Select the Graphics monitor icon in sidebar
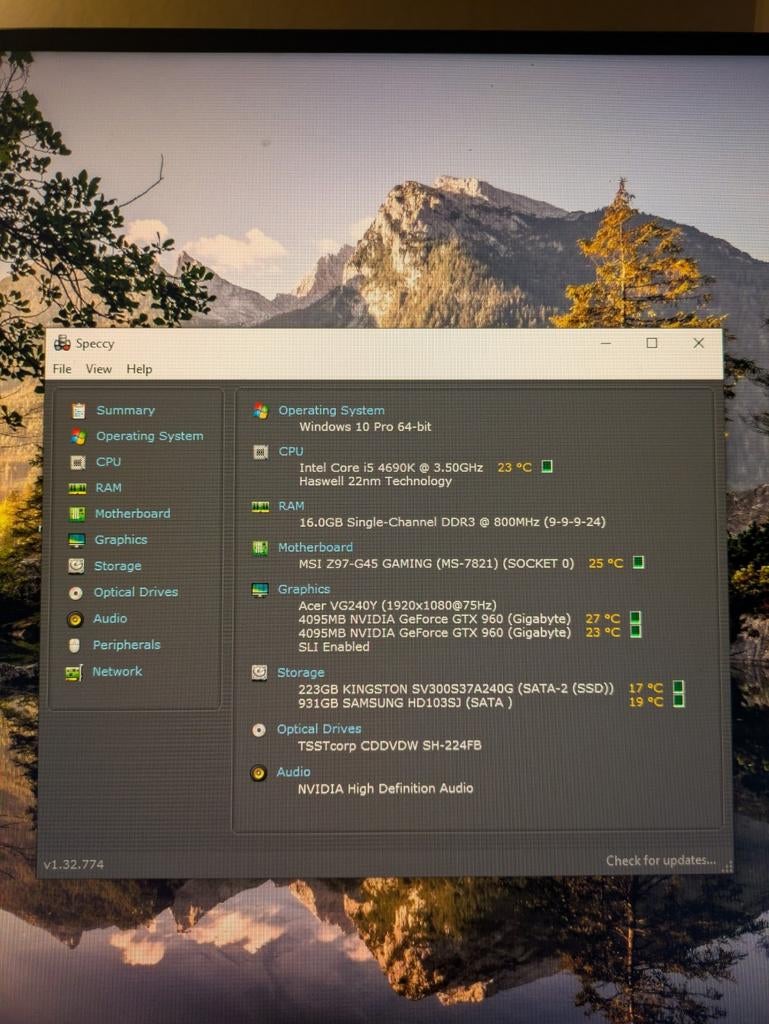The width and height of the screenshot is (769, 1024). click(x=76, y=539)
